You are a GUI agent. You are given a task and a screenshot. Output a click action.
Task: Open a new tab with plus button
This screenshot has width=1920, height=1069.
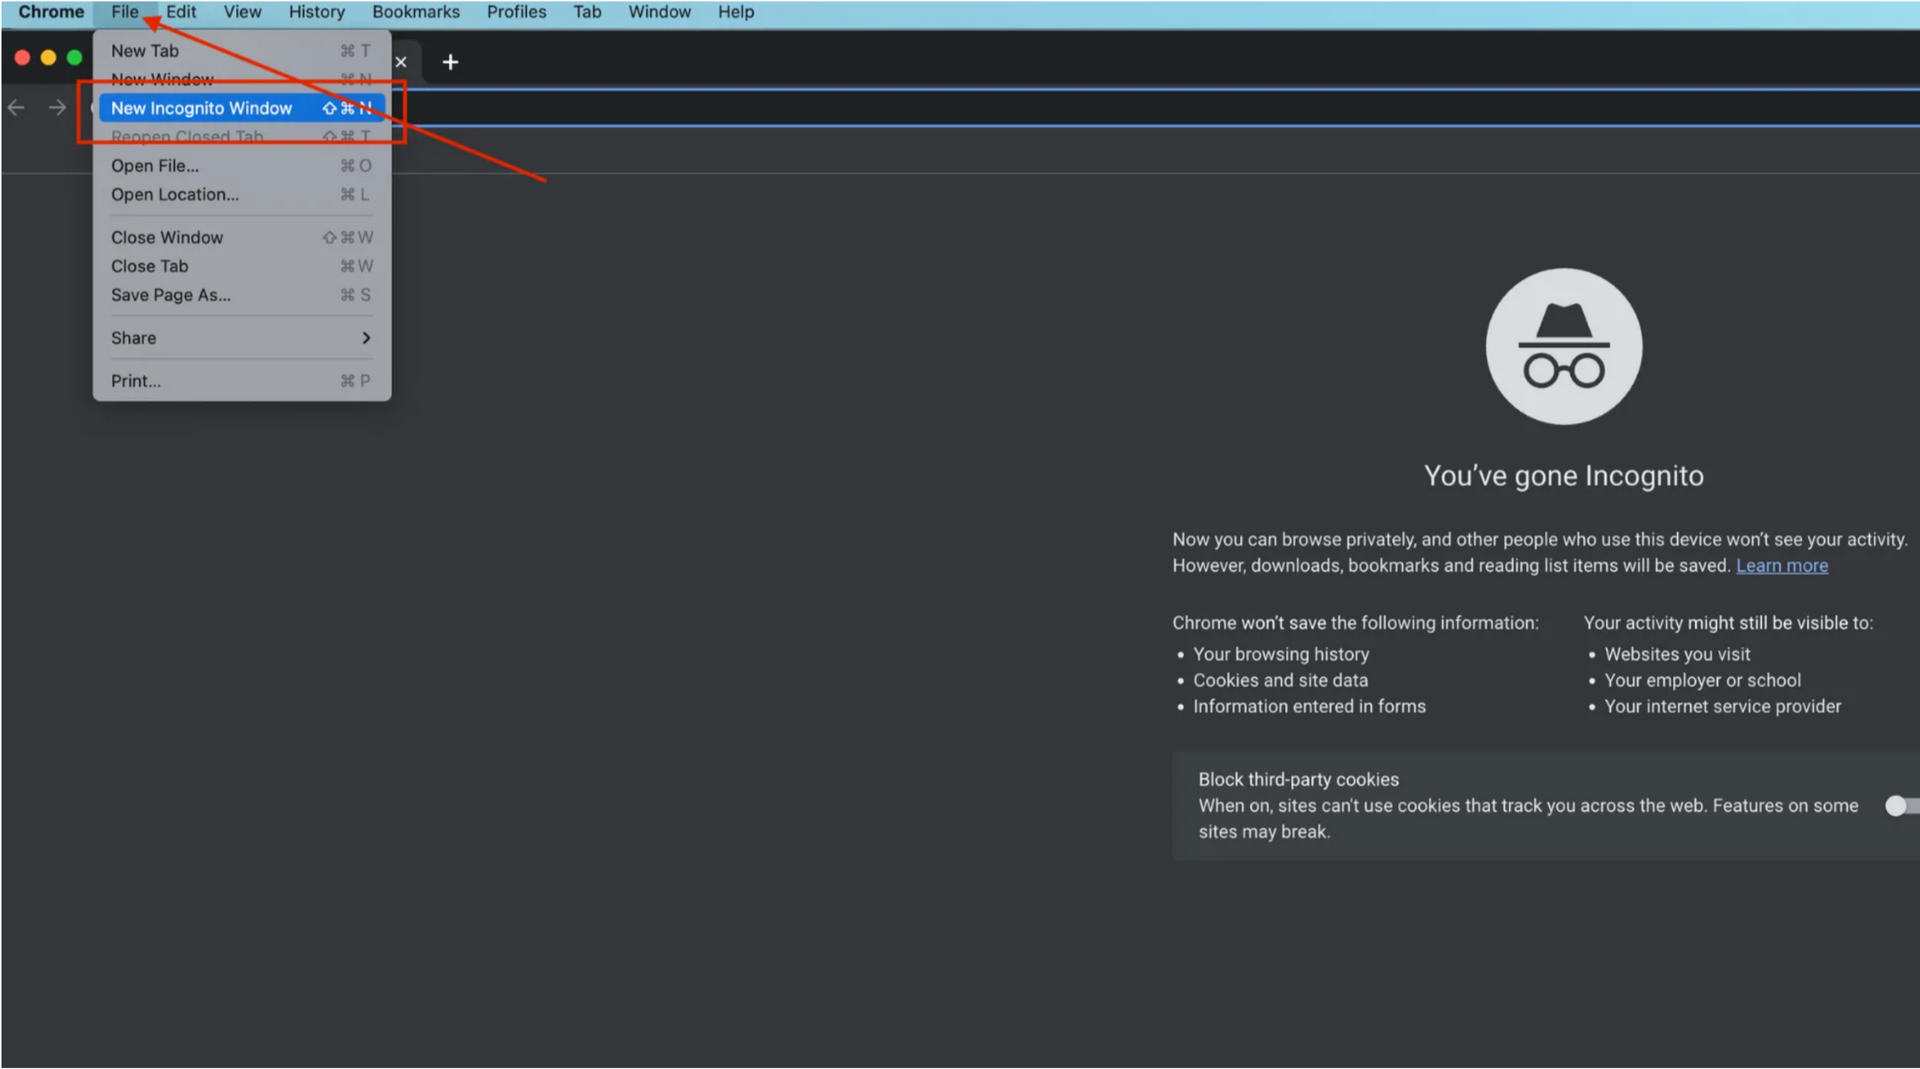pyautogui.click(x=450, y=62)
